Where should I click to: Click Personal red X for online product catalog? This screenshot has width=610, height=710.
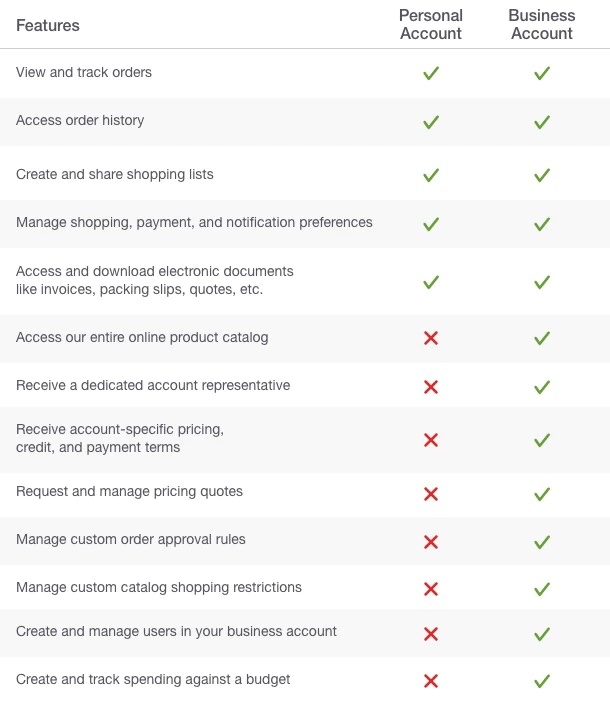tap(431, 338)
